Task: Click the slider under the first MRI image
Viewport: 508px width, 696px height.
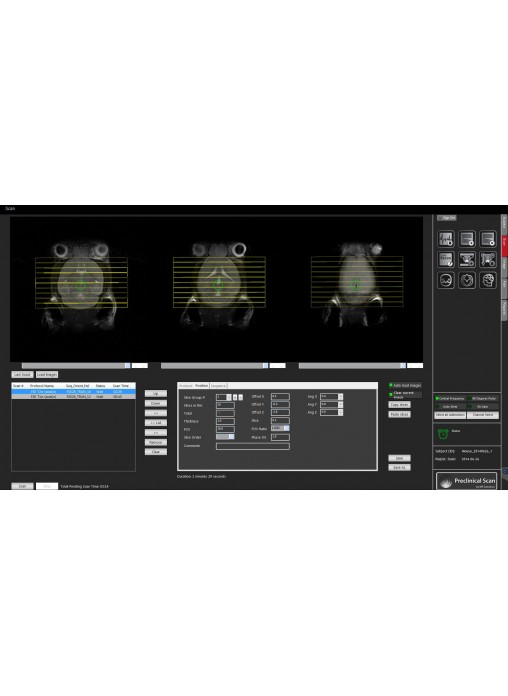Action: (76, 366)
